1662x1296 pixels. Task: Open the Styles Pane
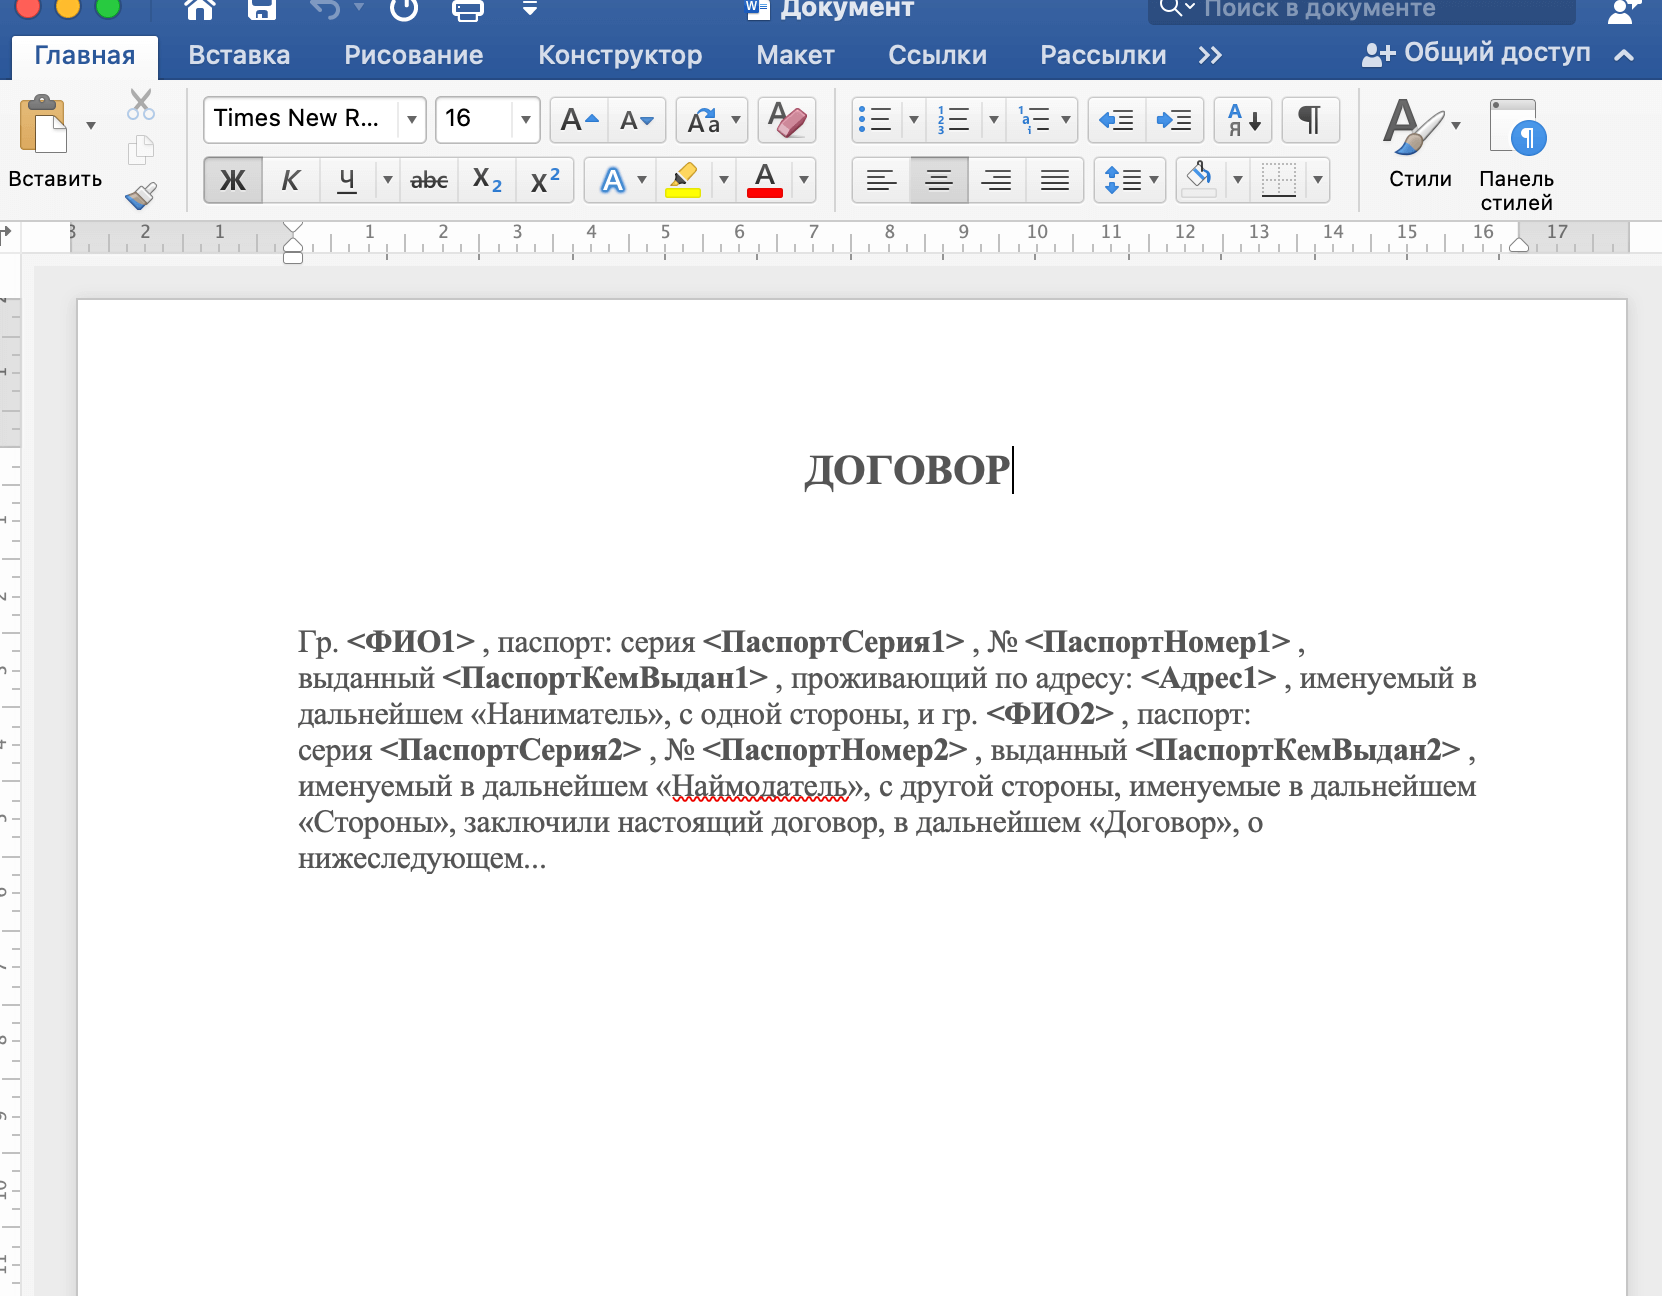click(1516, 154)
